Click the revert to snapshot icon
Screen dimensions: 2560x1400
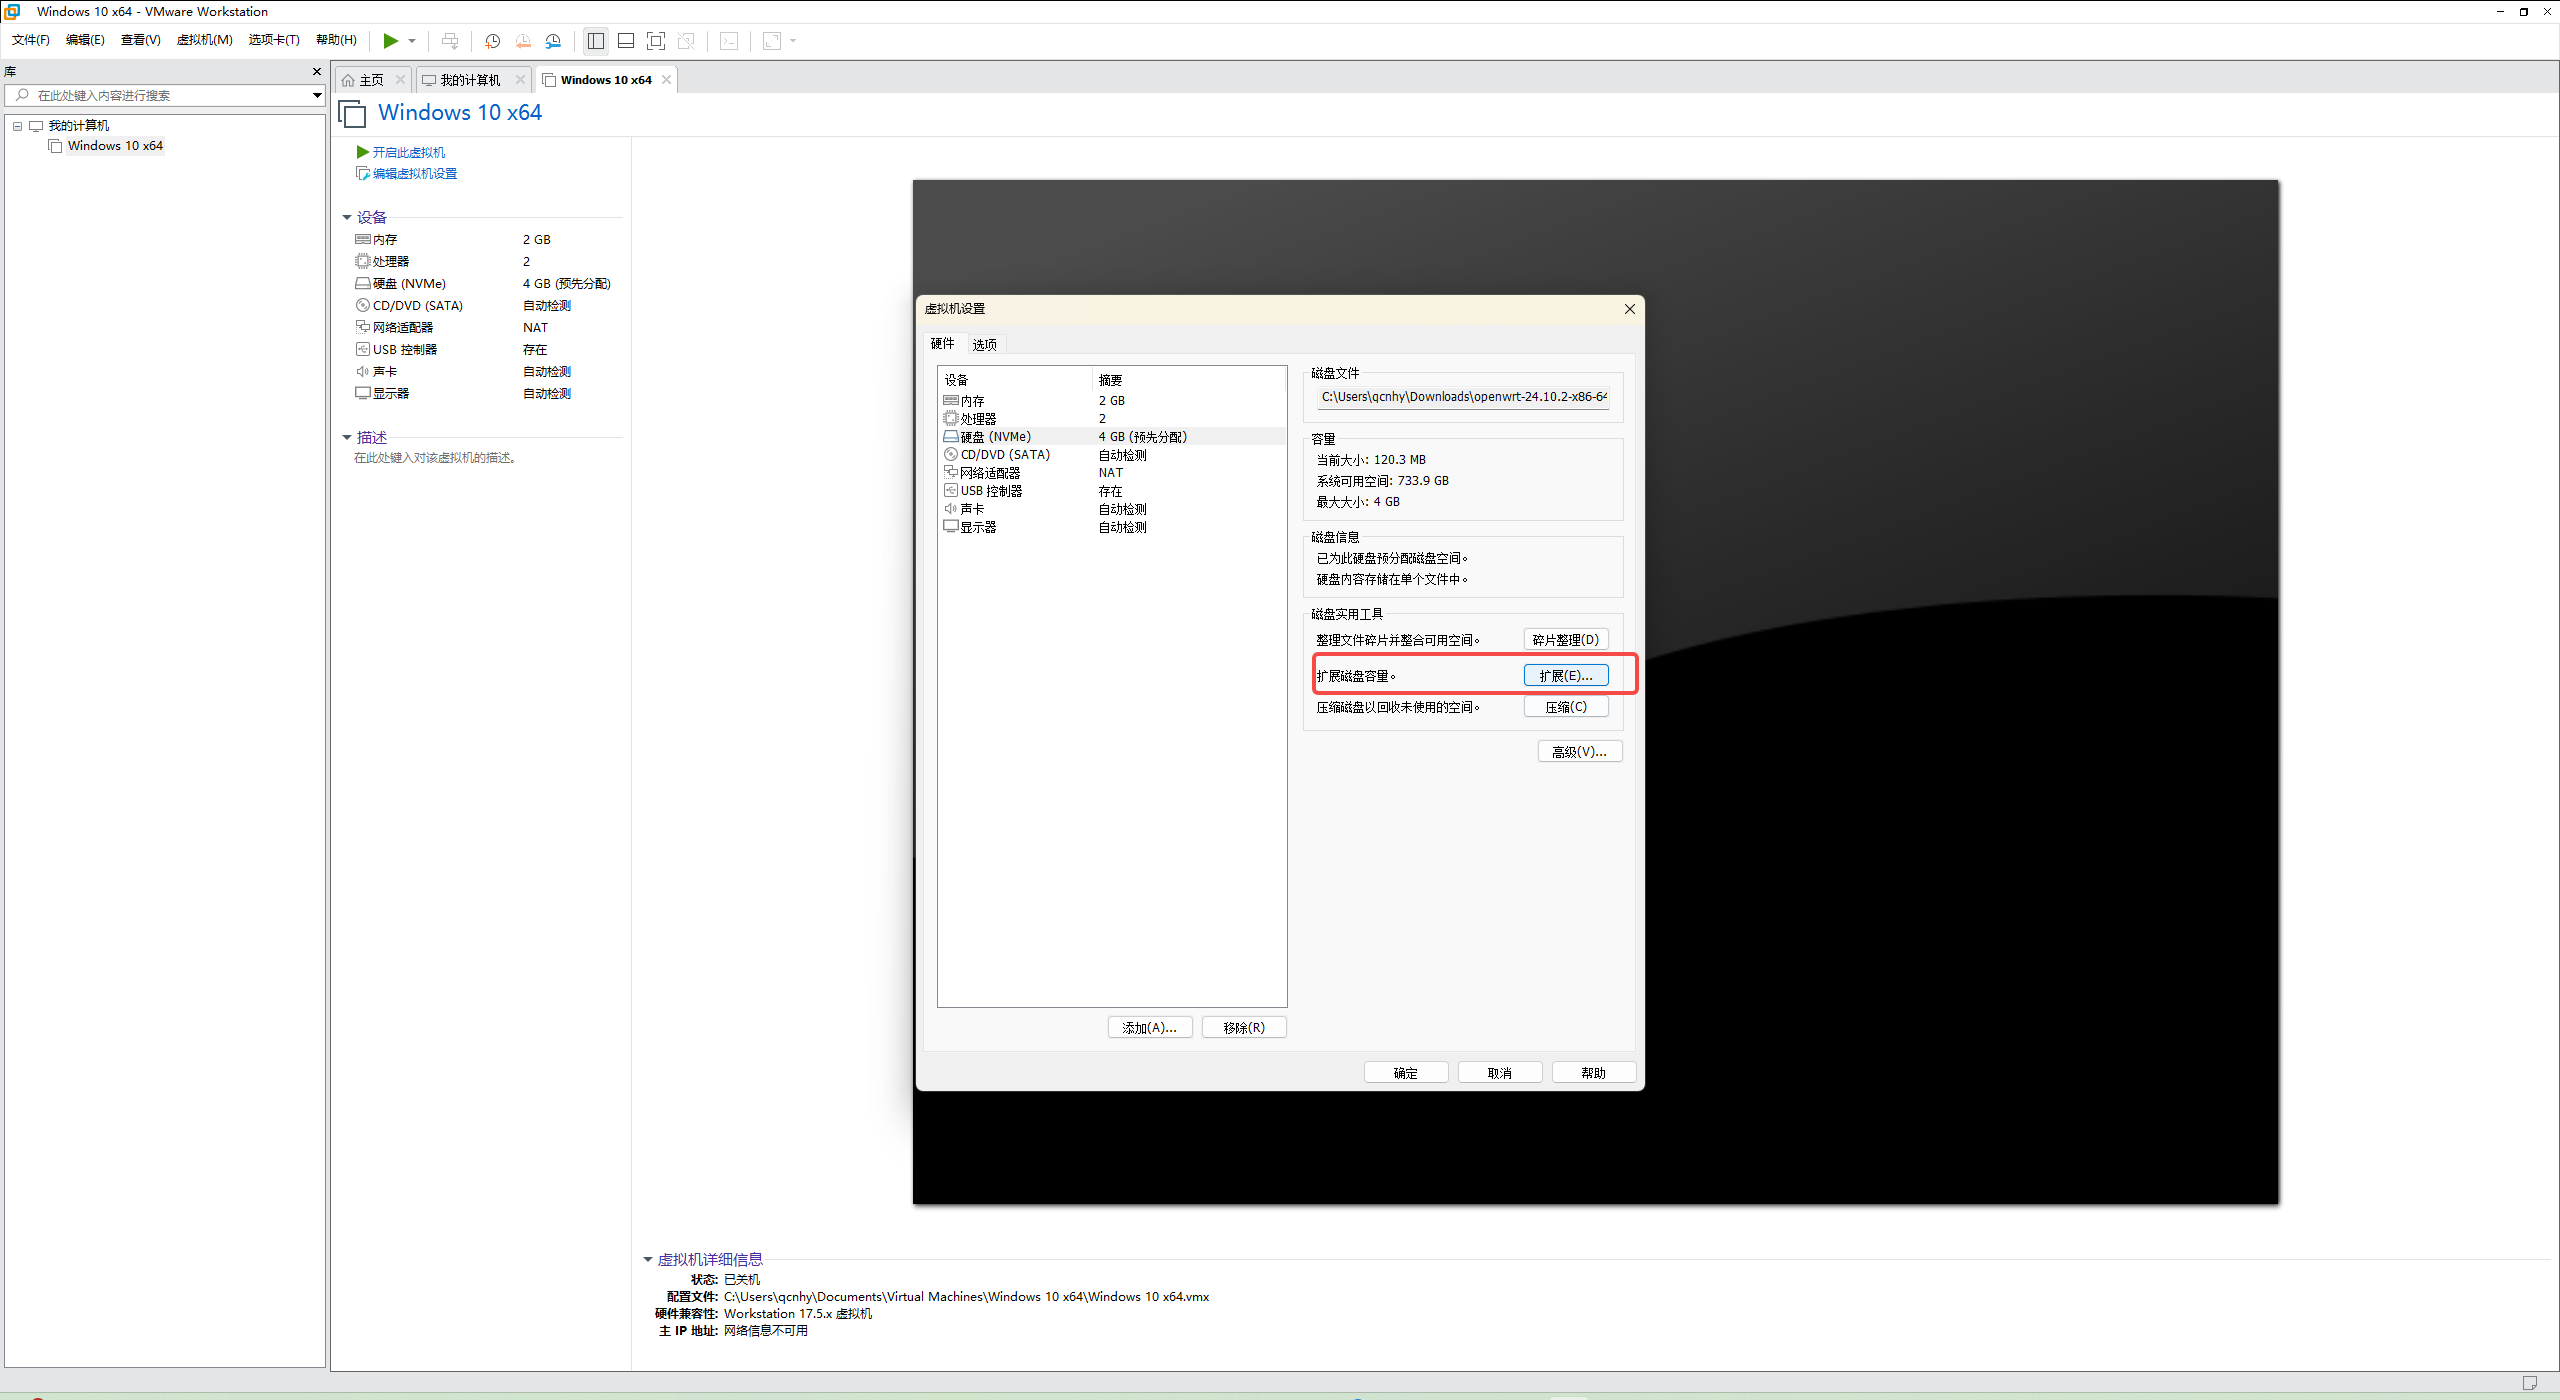click(523, 41)
